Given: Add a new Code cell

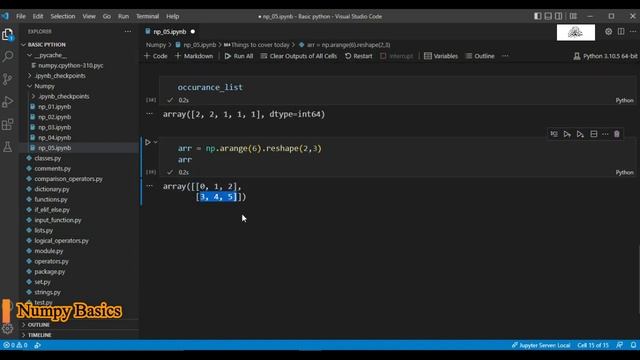Looking at the screenshot, I should [156, 56].
